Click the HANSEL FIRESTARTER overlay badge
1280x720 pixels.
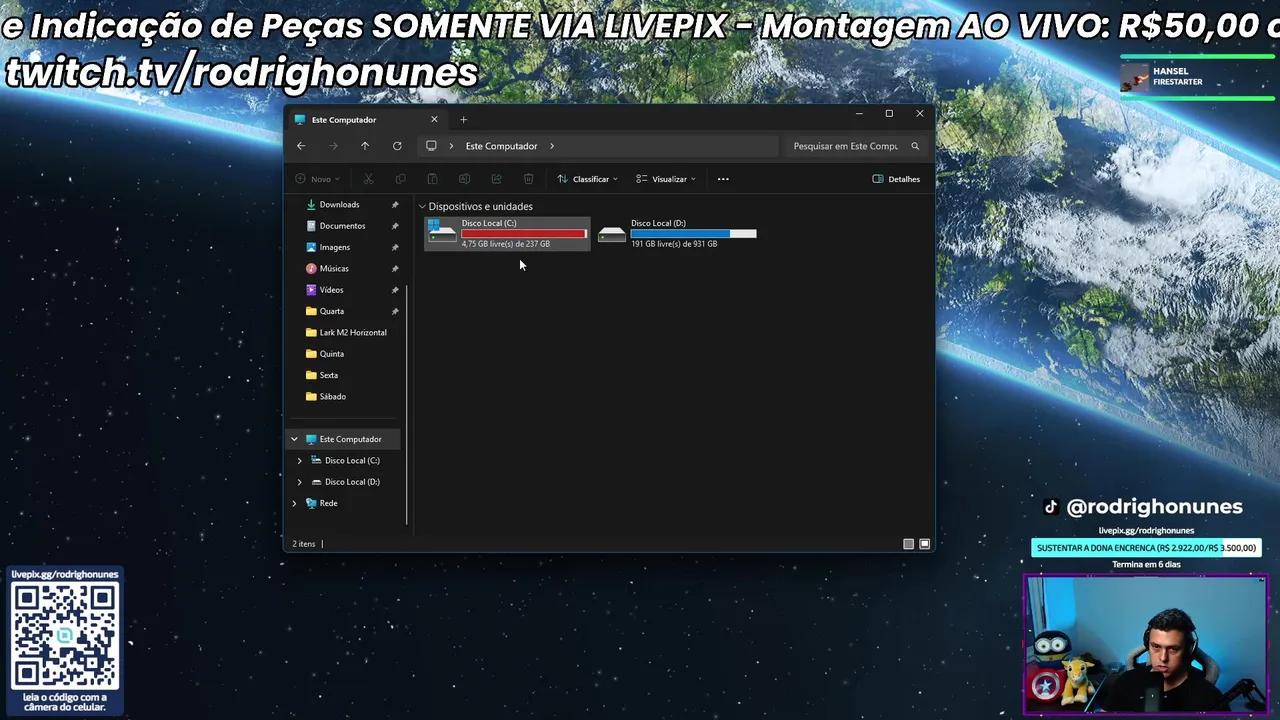pyautogui.click(x=1196, y=77)
